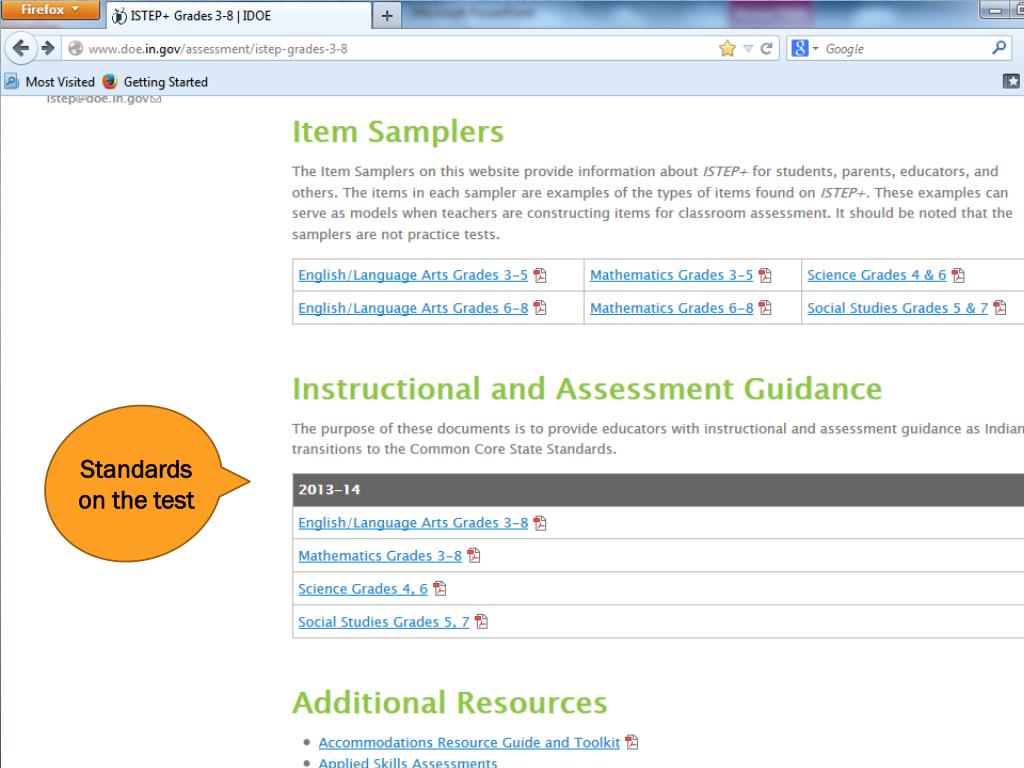This screenshot has height=768, width=1024.
Task: Click the PDF icon beside English/Language Arts Grades 3-5
Action: (540, 275)
